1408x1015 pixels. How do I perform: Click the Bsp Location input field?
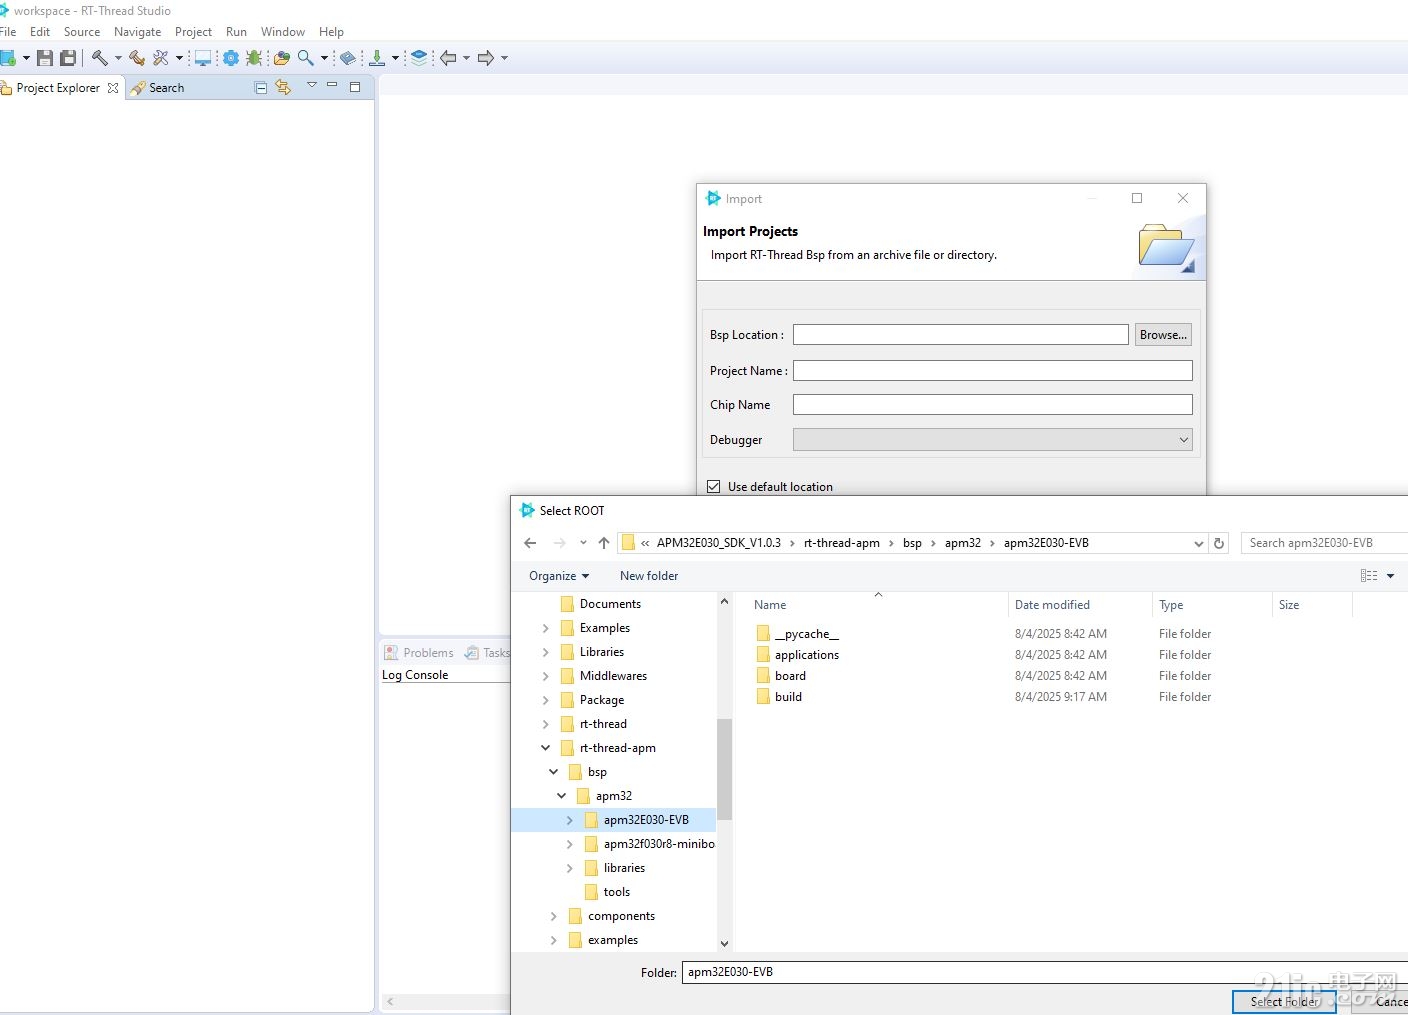click(x=961, y=335)
